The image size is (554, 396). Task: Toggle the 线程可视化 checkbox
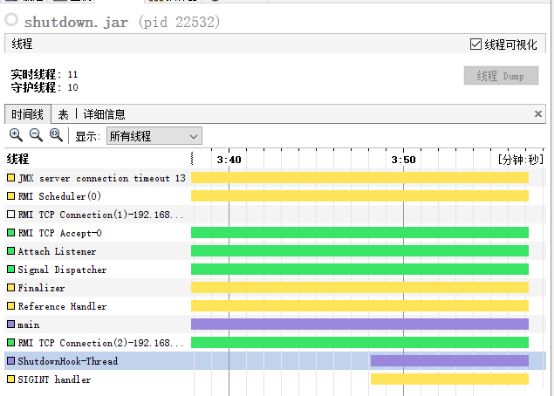coord(476,45)
